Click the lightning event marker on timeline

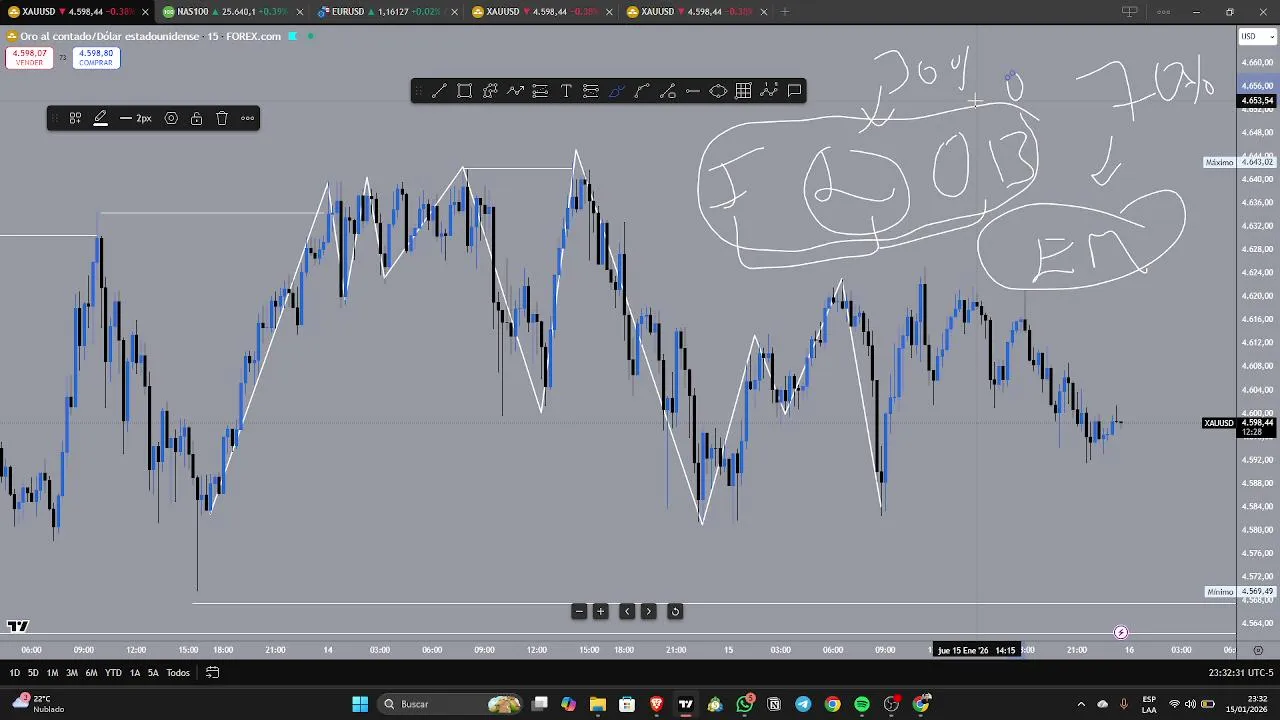click(1121, 632)
